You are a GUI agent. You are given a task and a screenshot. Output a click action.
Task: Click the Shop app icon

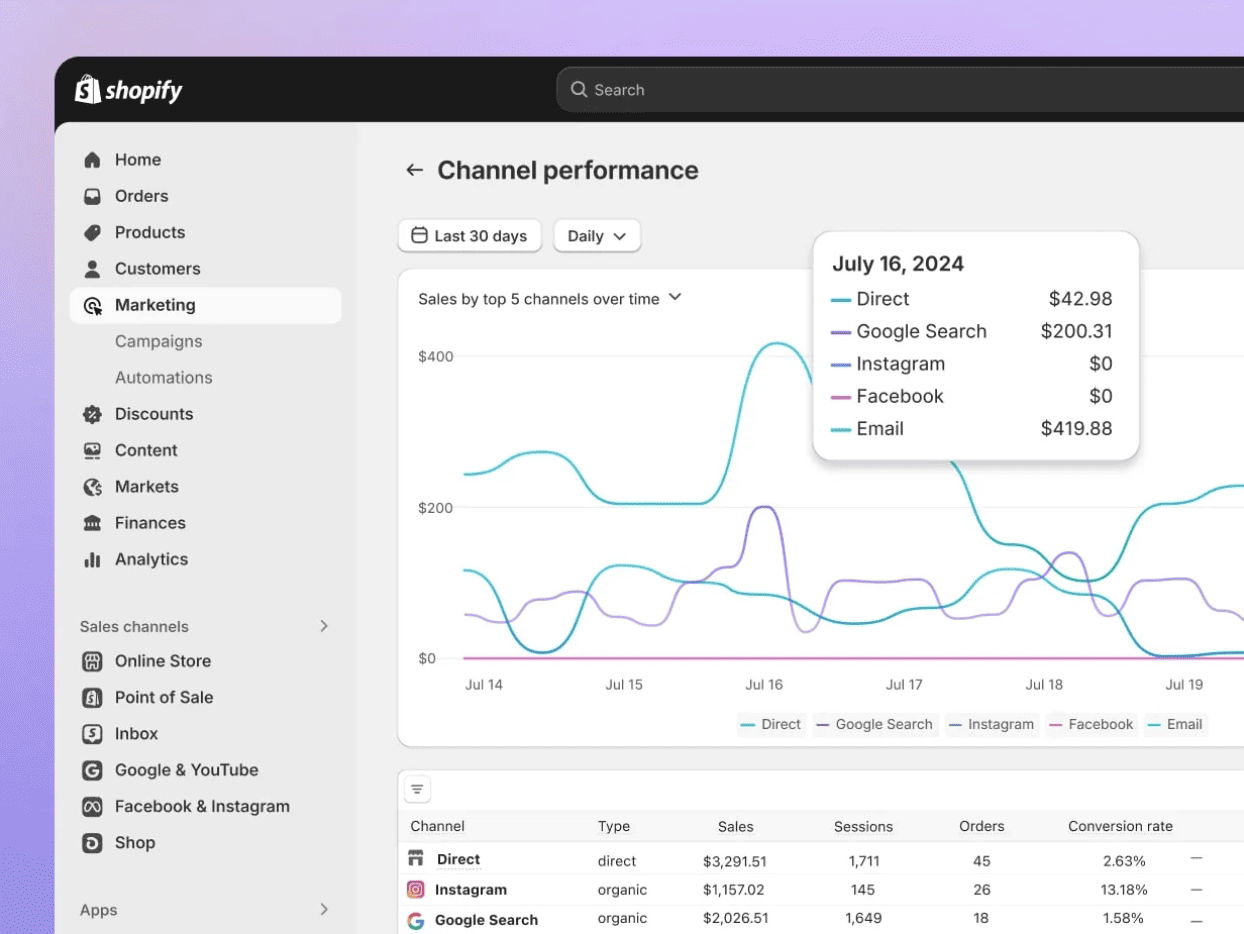pos(92,843)
